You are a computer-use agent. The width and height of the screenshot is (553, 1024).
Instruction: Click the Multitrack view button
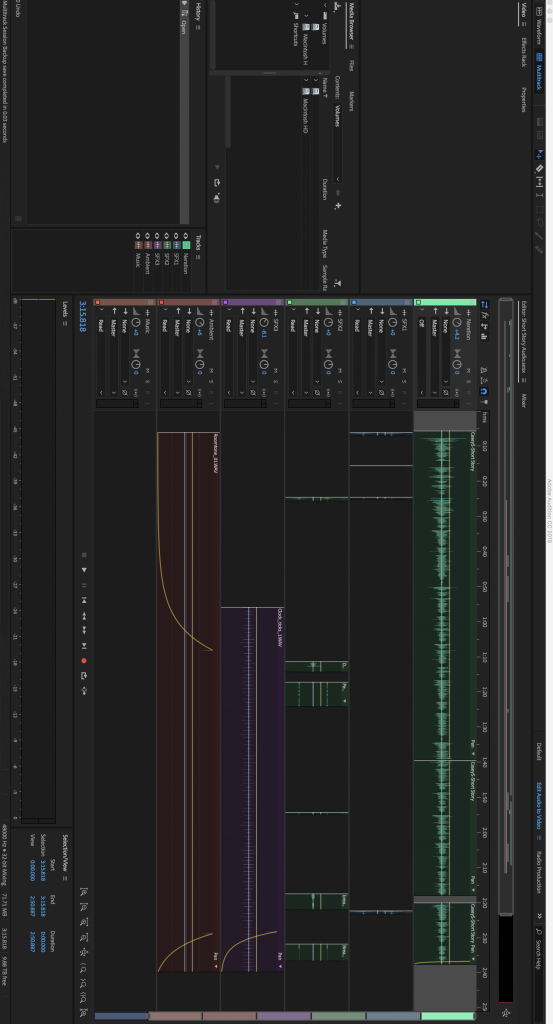point(539,72)
